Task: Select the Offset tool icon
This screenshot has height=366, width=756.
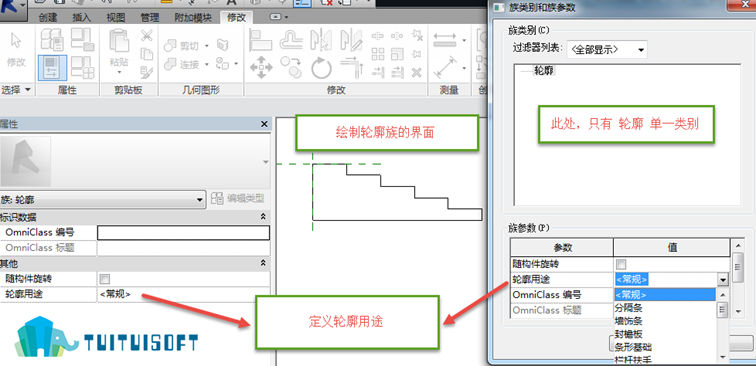Action: point(291,41)
